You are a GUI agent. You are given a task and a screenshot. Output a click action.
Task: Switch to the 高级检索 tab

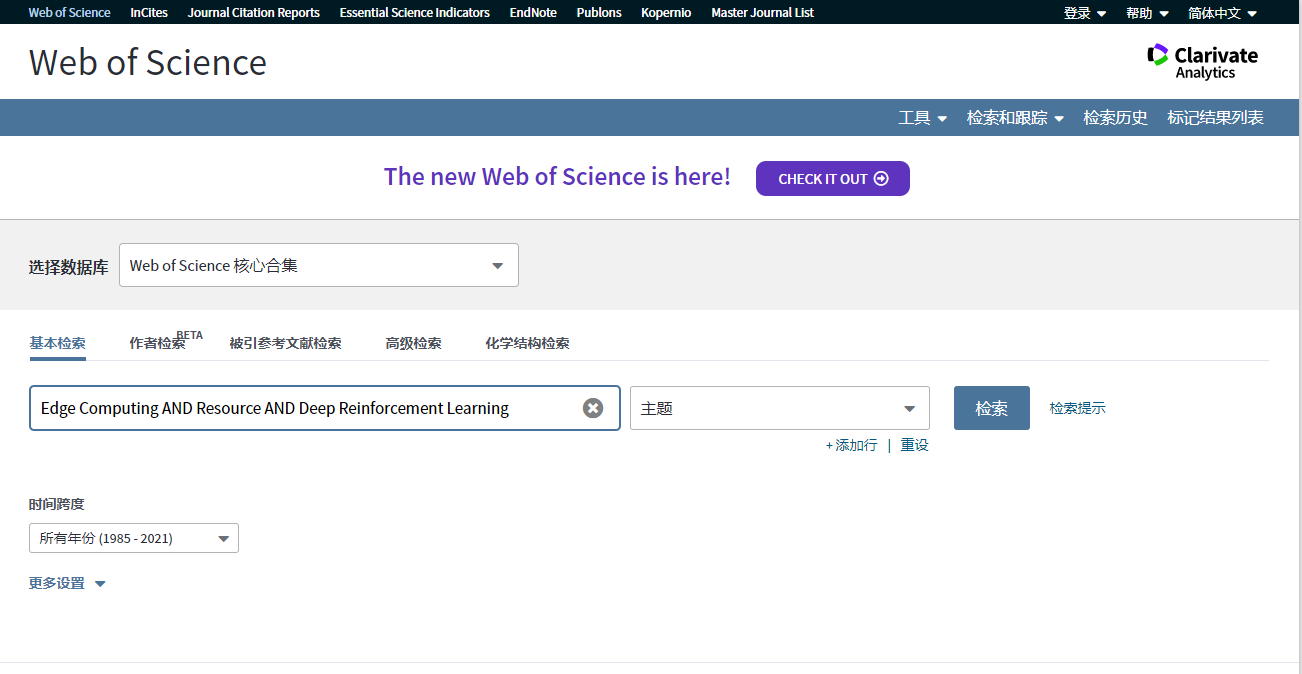(x=413, y=343)
